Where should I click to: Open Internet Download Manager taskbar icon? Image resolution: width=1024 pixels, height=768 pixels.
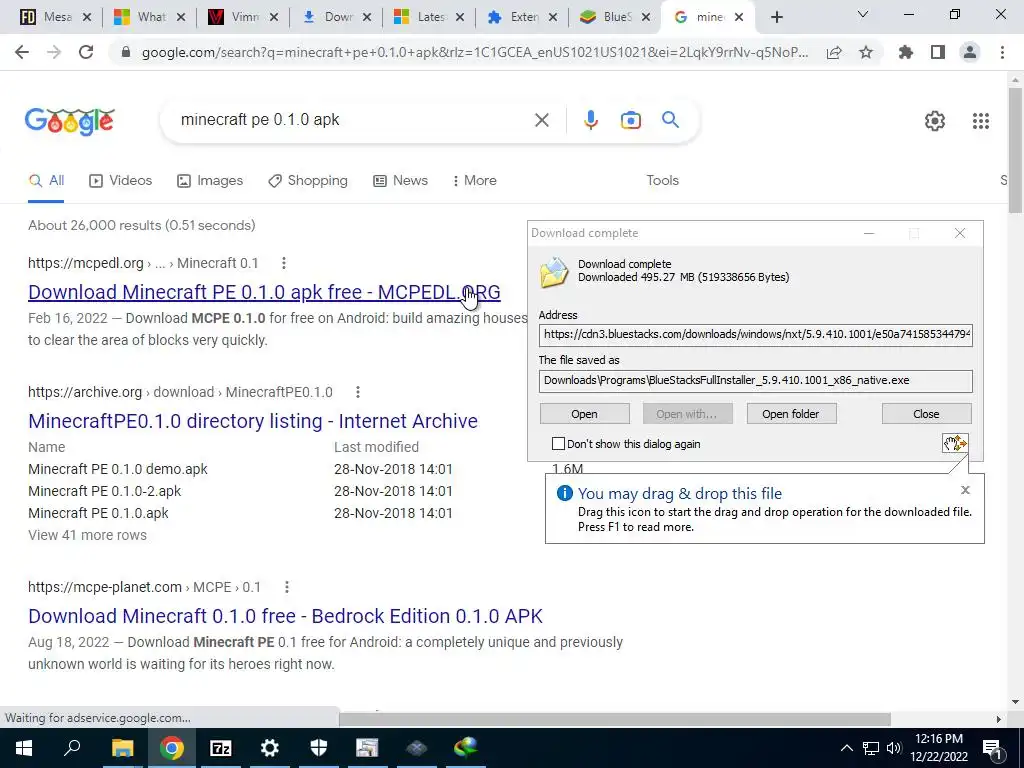pyautogui.click(x=466, y=748)
